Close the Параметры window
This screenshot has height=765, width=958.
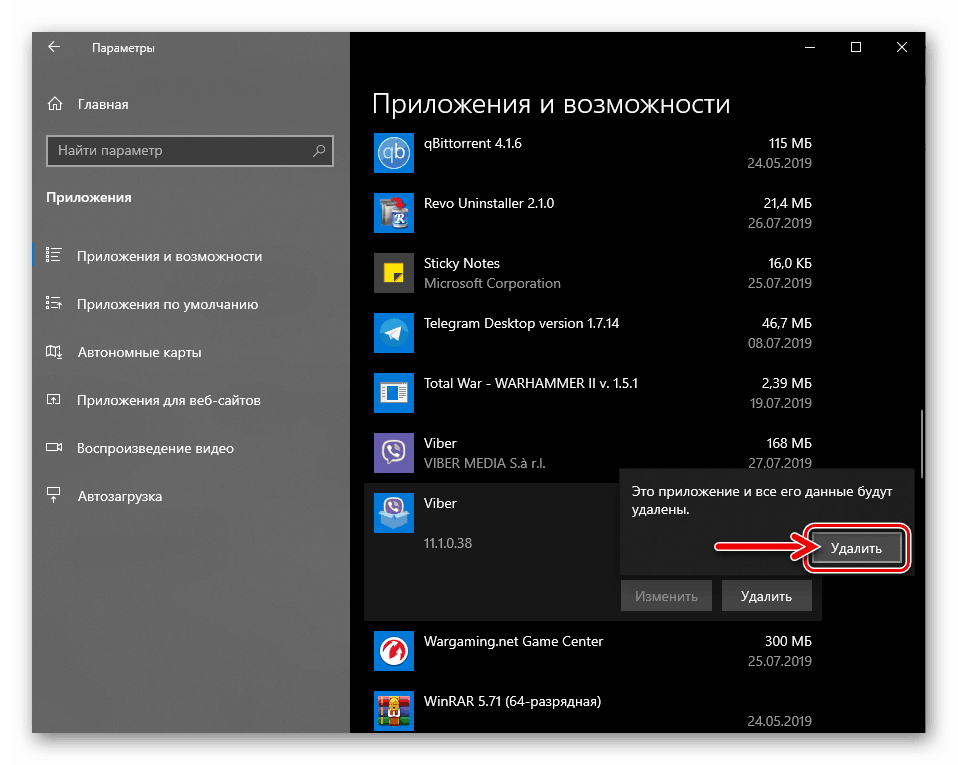click(902, 47)
